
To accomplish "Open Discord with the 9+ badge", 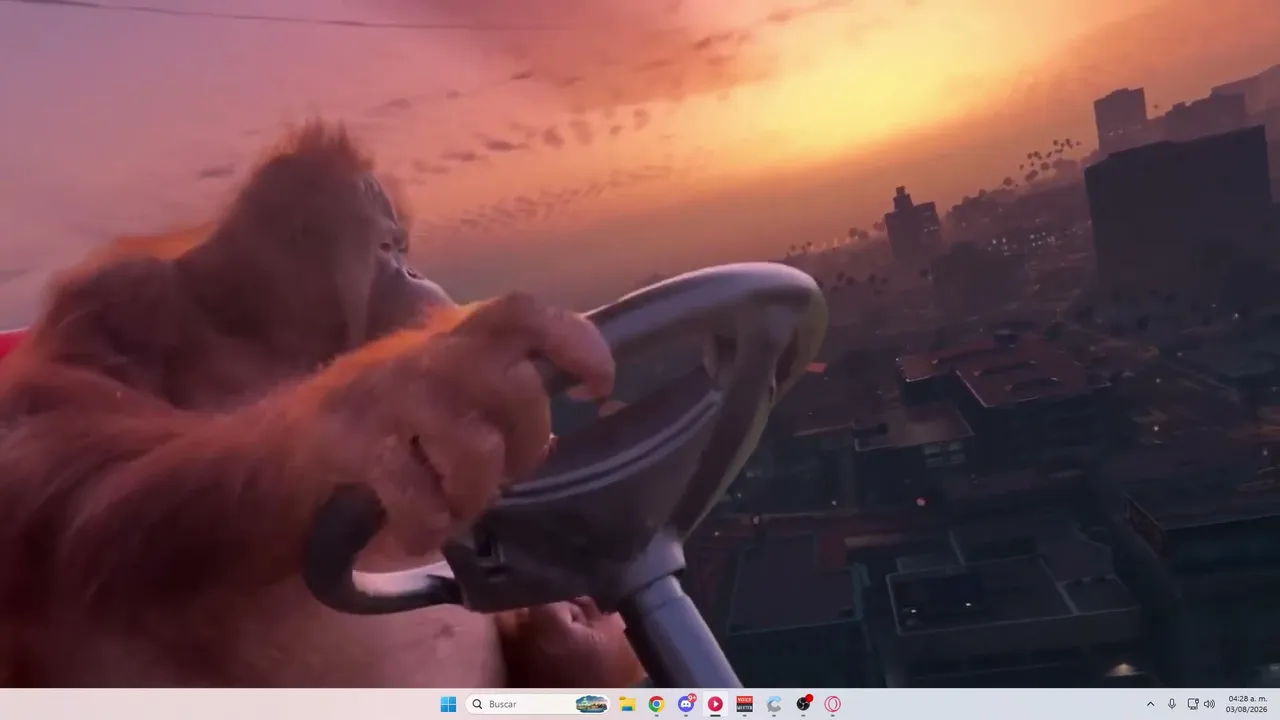I will point(686,704).
